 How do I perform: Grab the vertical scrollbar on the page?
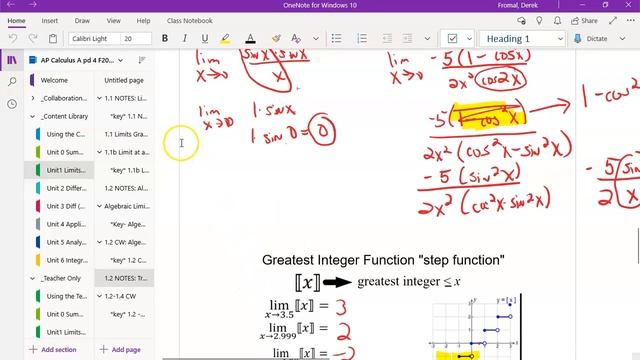638,246
